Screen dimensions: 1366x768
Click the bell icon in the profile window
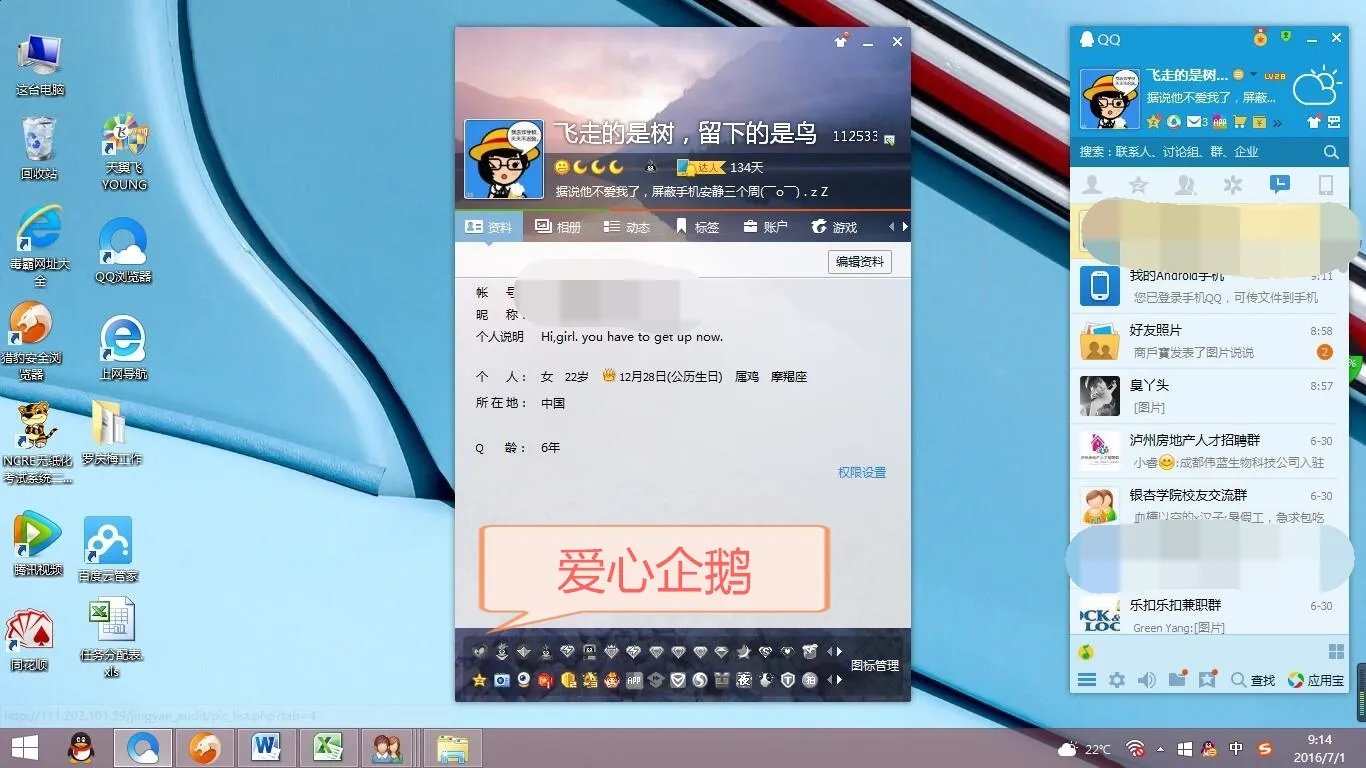tap(840, 42)
